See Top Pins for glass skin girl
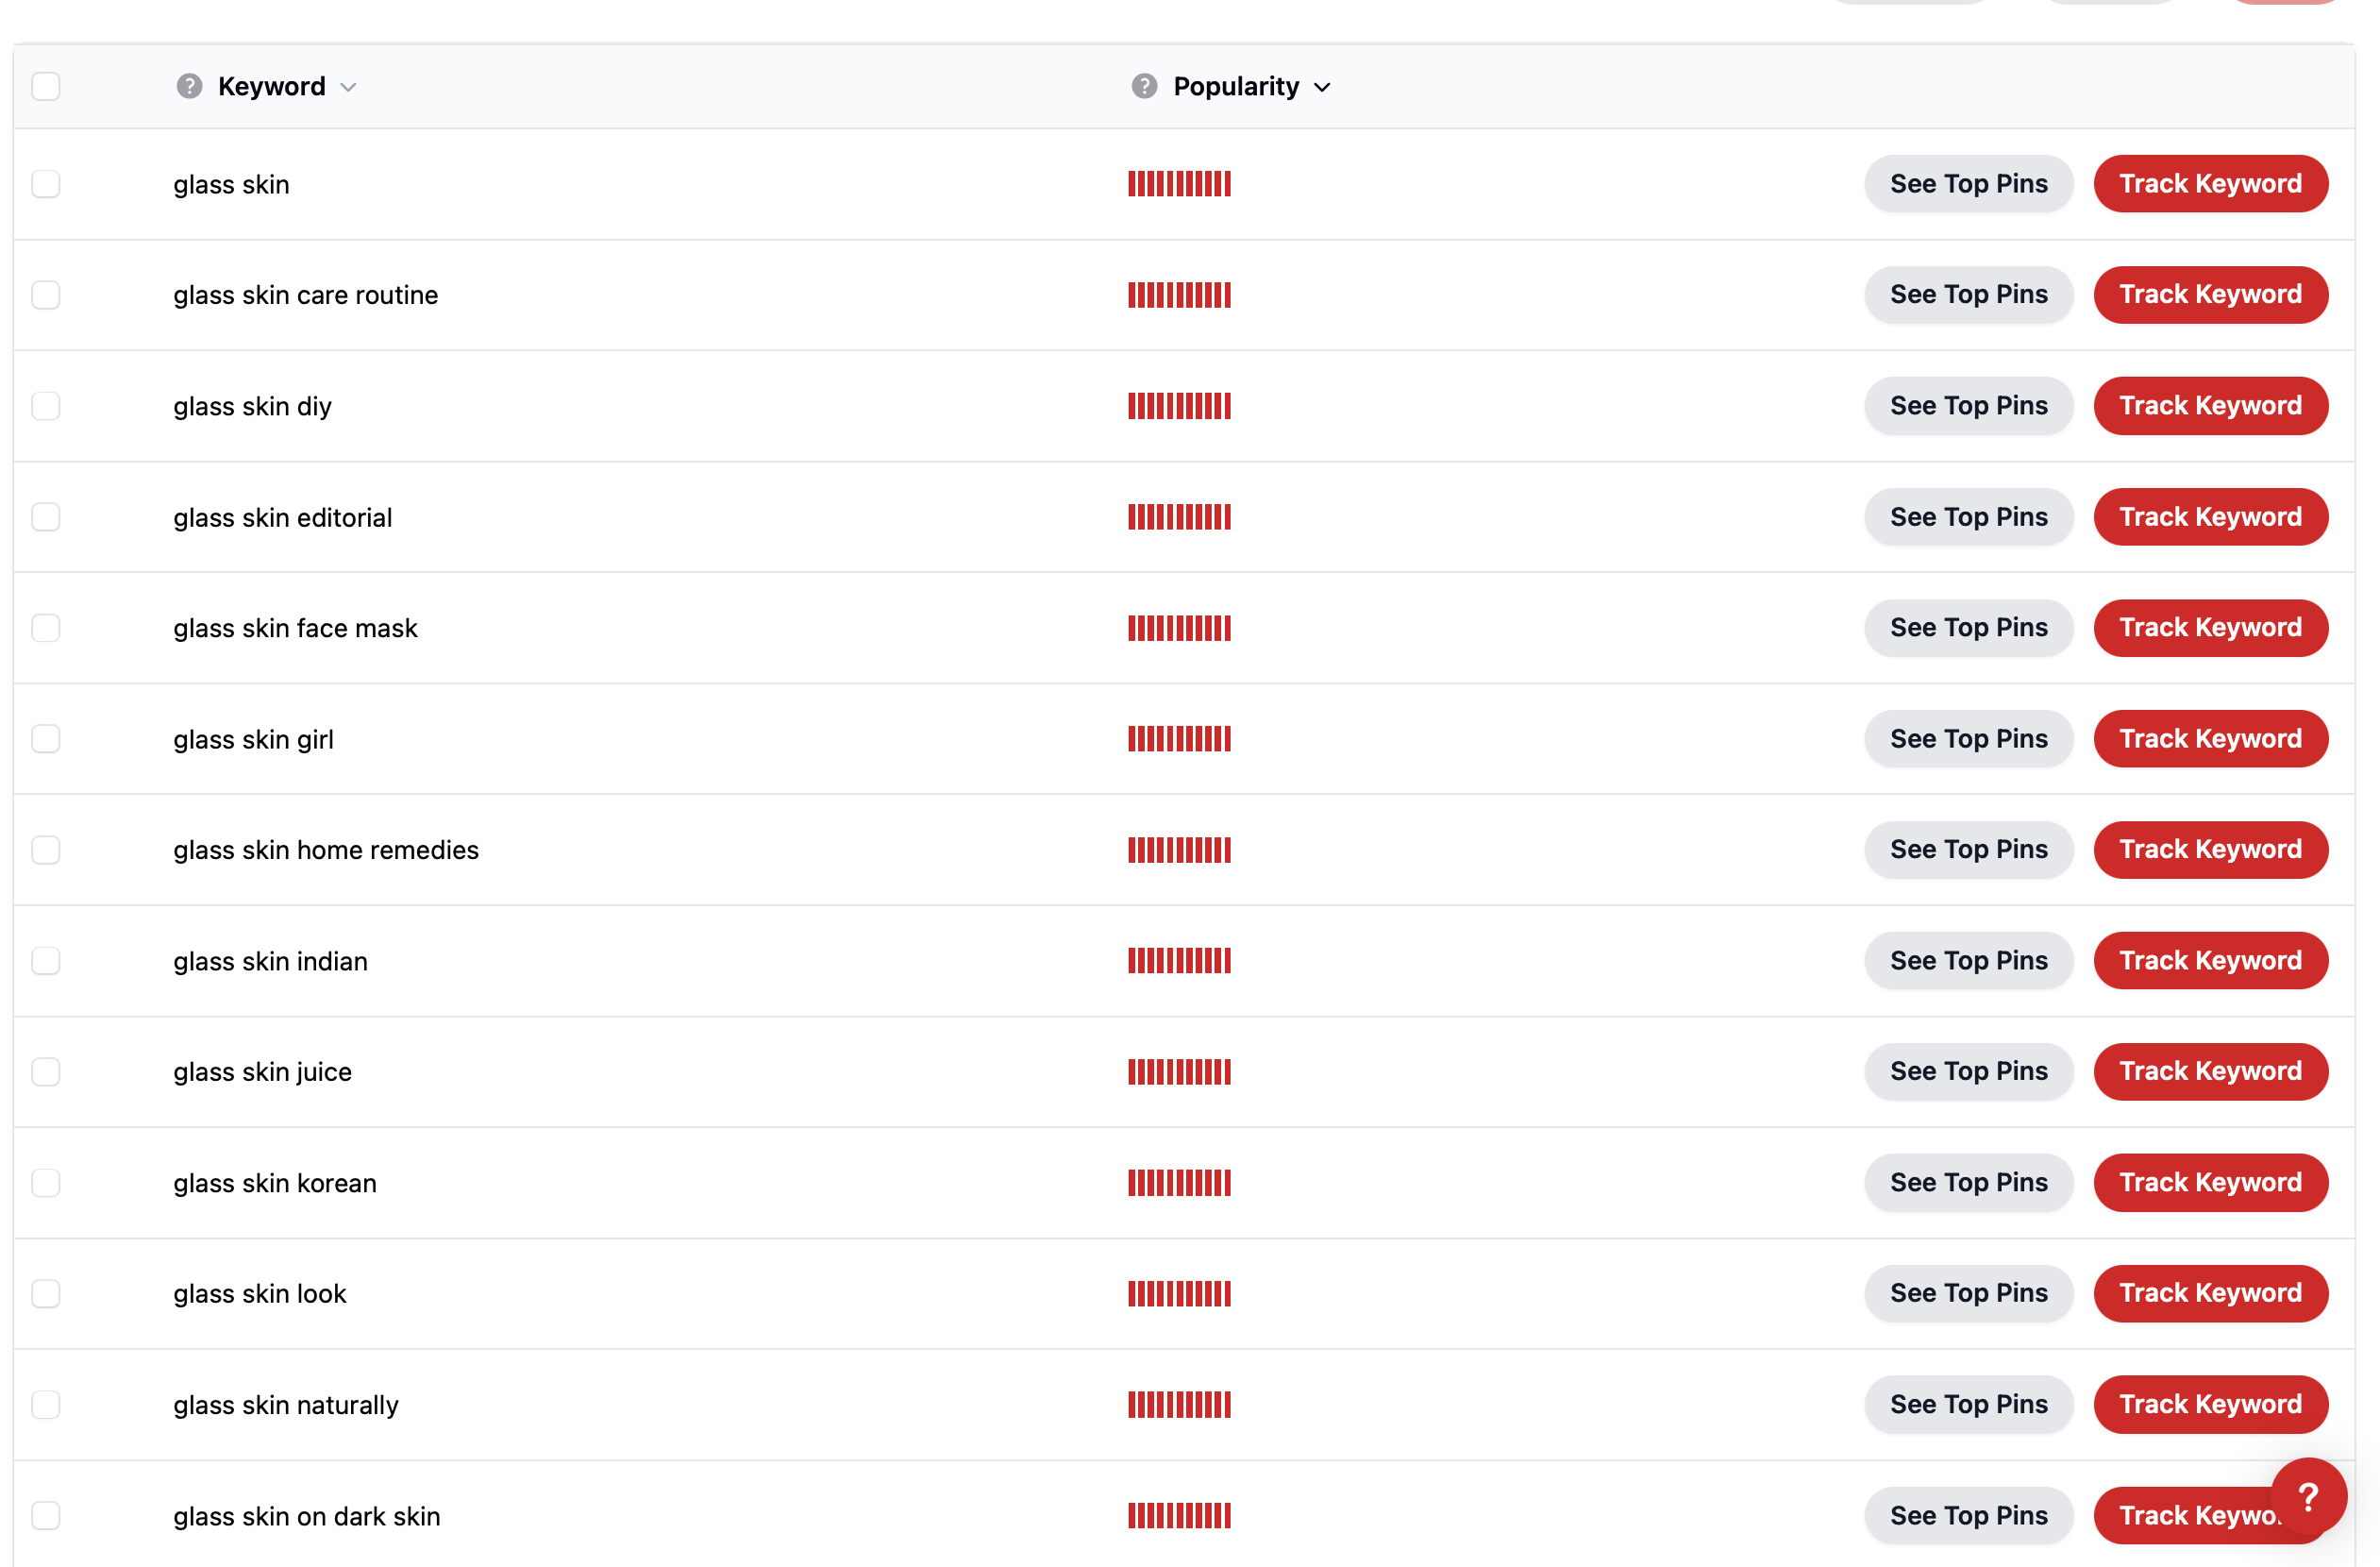The width and height of the screenshot is (2380, 1567). coord(1968,739)
